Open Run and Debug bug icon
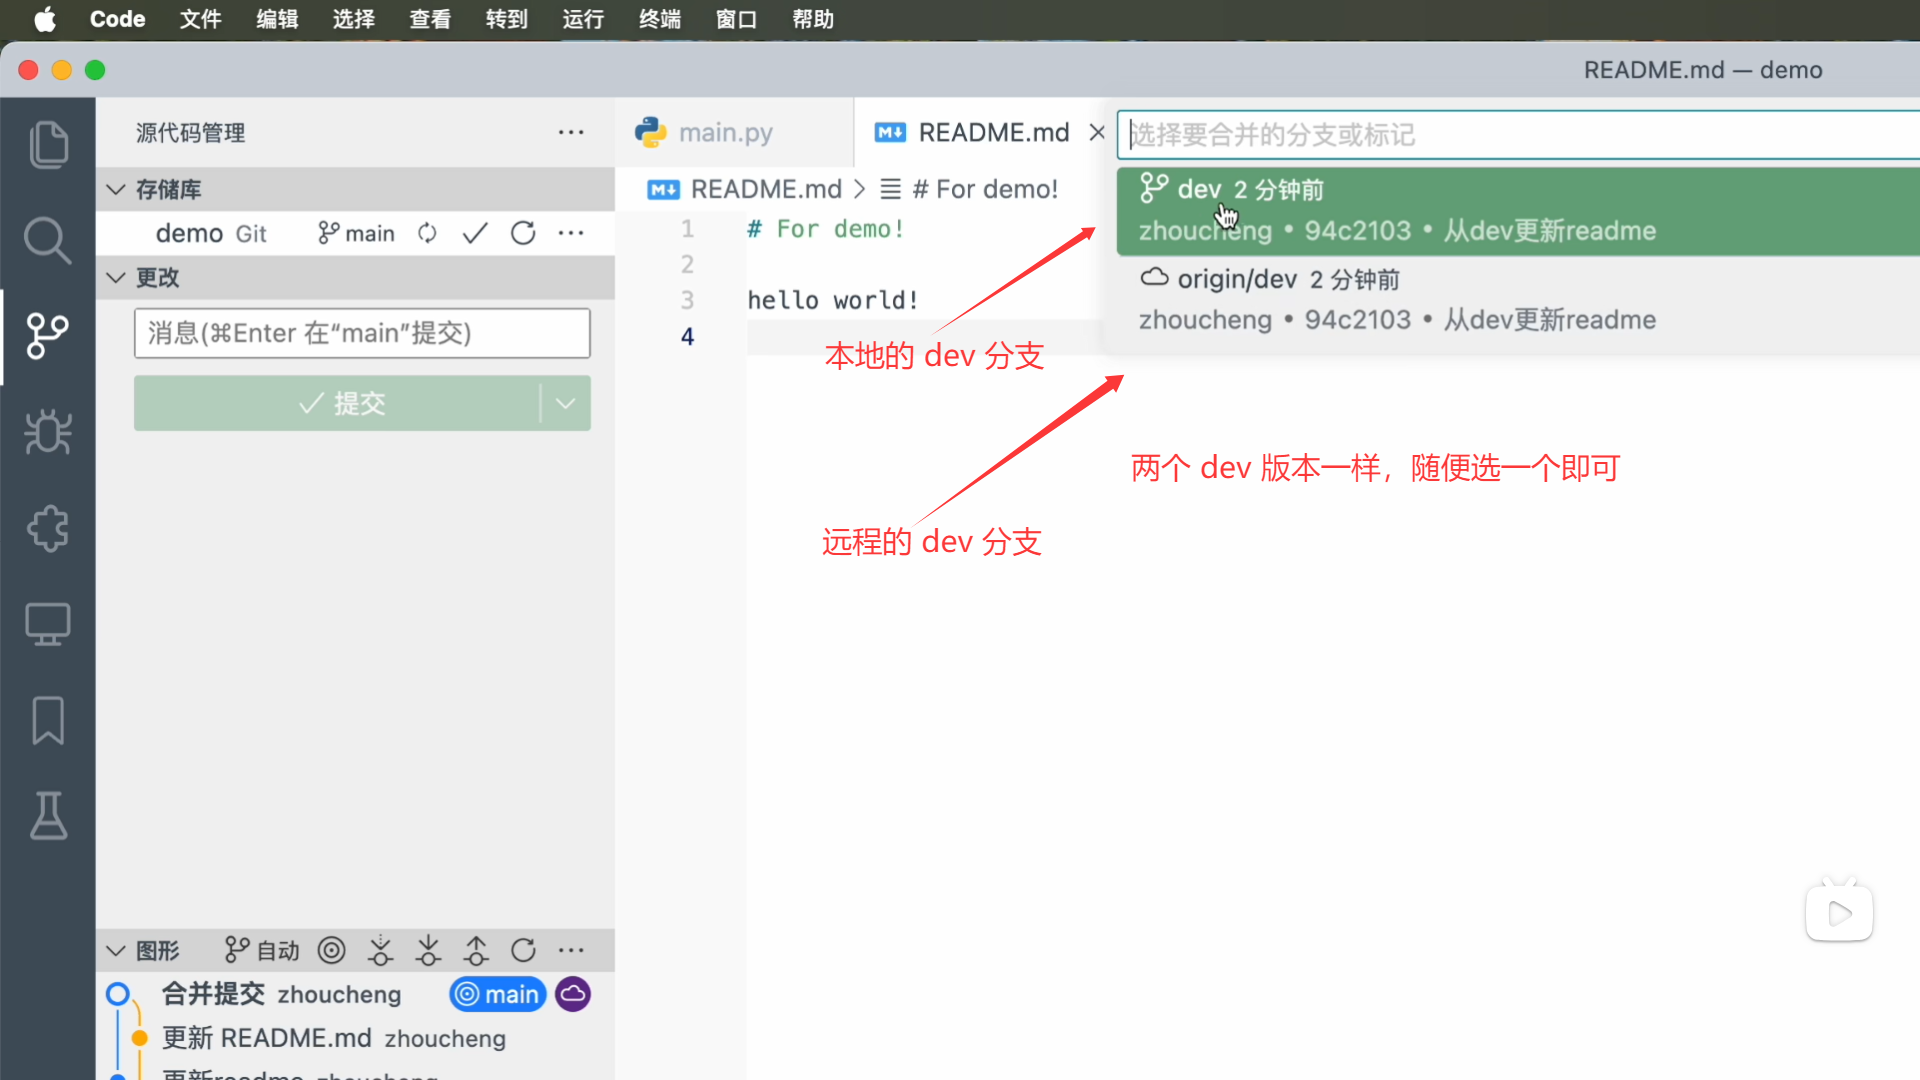The image size is (1920, 1080). [x=48, y=432]
